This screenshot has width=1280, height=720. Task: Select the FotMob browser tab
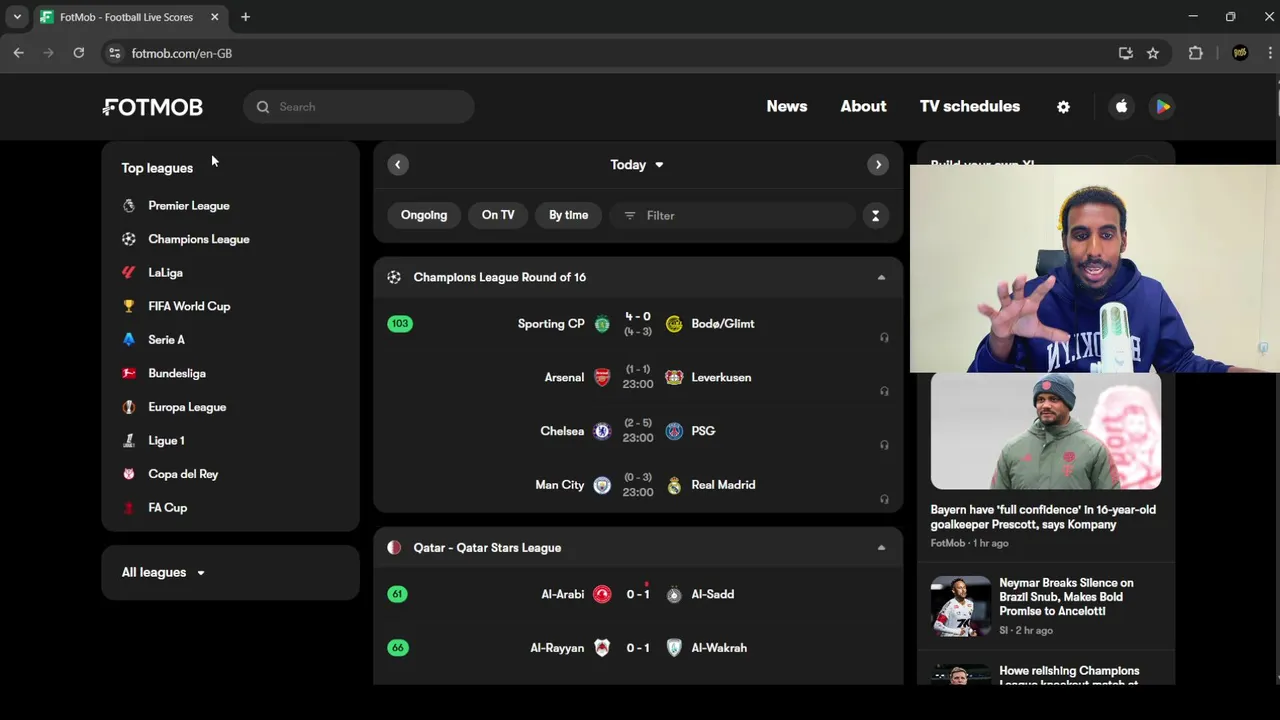[x=130, y=18]
